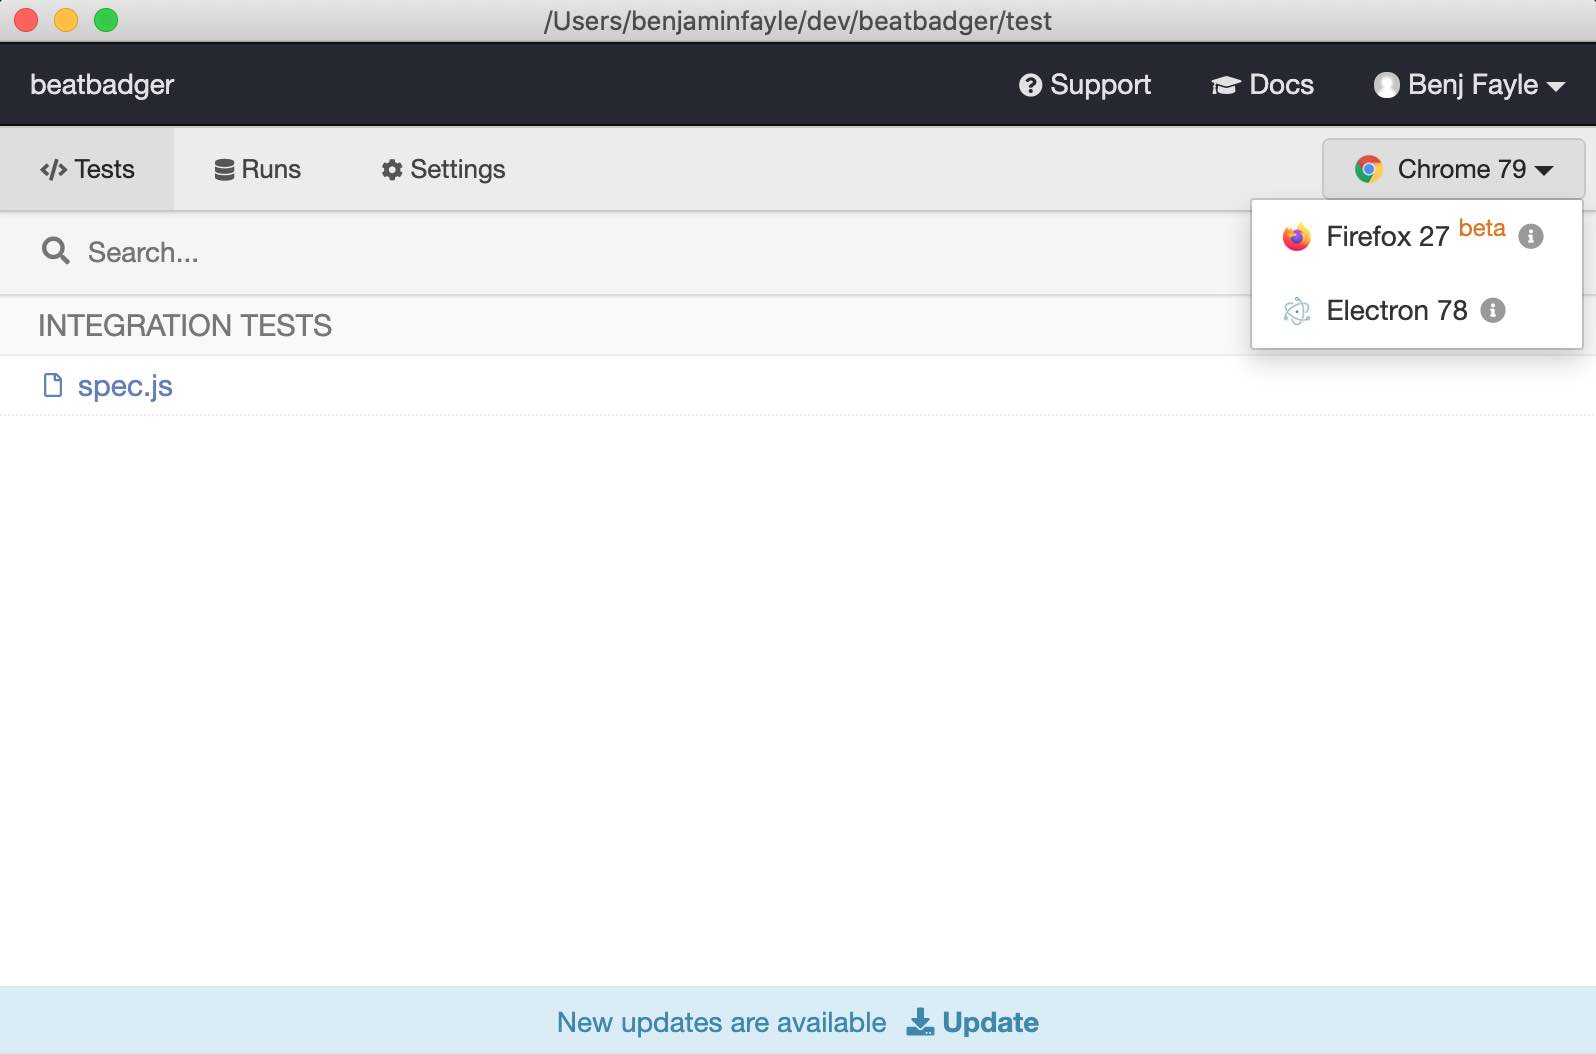1596x1054 pixels.
Task: Open the Support link
Action: (x=1085, y=85)
